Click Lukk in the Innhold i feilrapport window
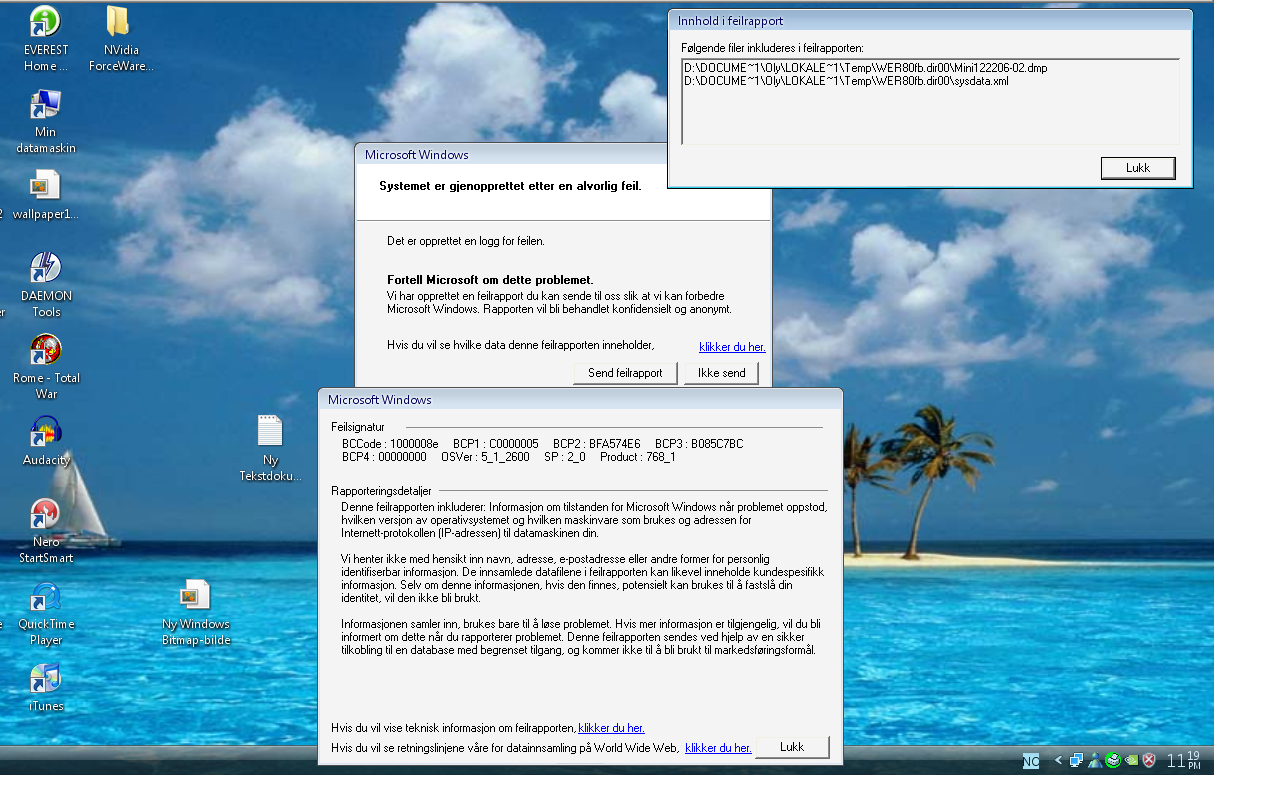The width and height of the screenshot is (1280, 800). (x=1138, y=168)
